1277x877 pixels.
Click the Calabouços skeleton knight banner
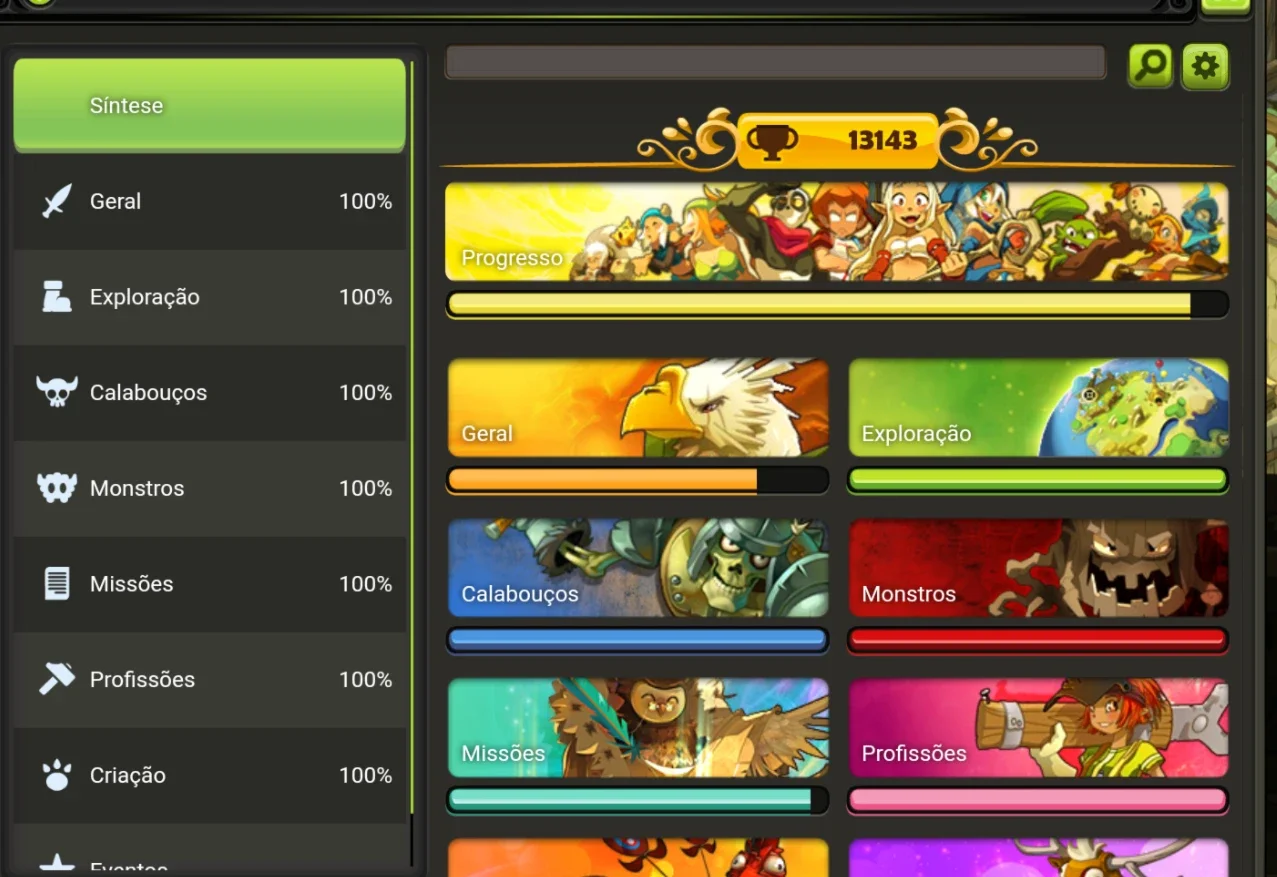coord(638,568)
